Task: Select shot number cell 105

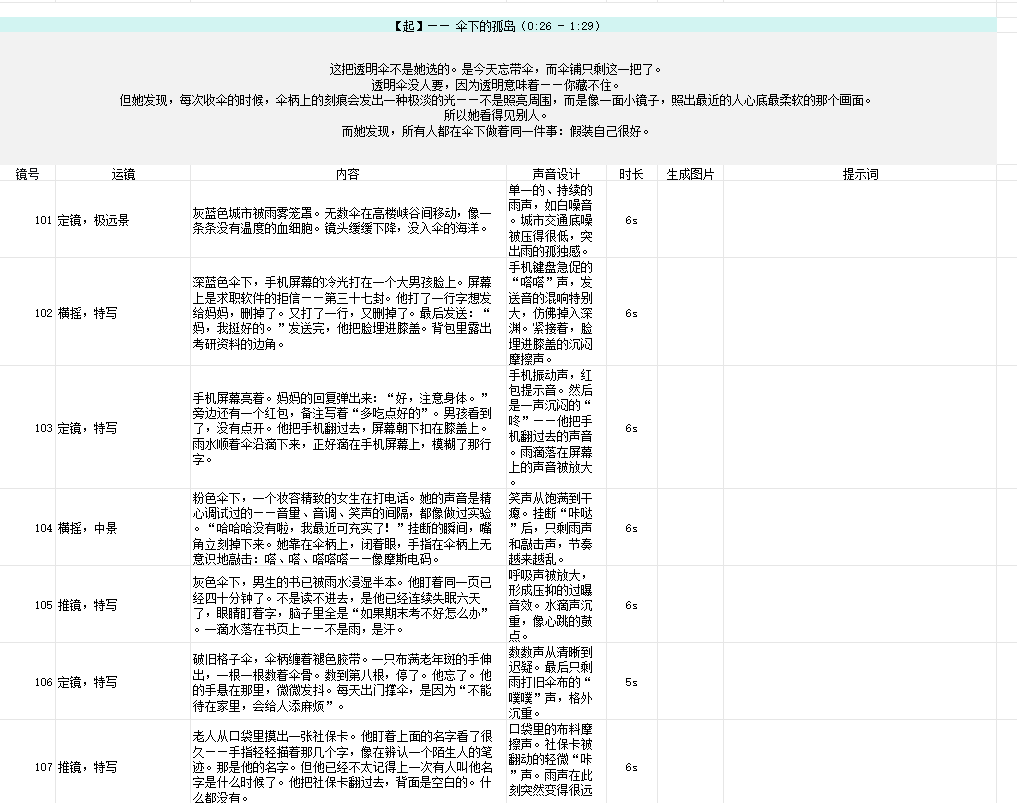Action: coord(27,605)
